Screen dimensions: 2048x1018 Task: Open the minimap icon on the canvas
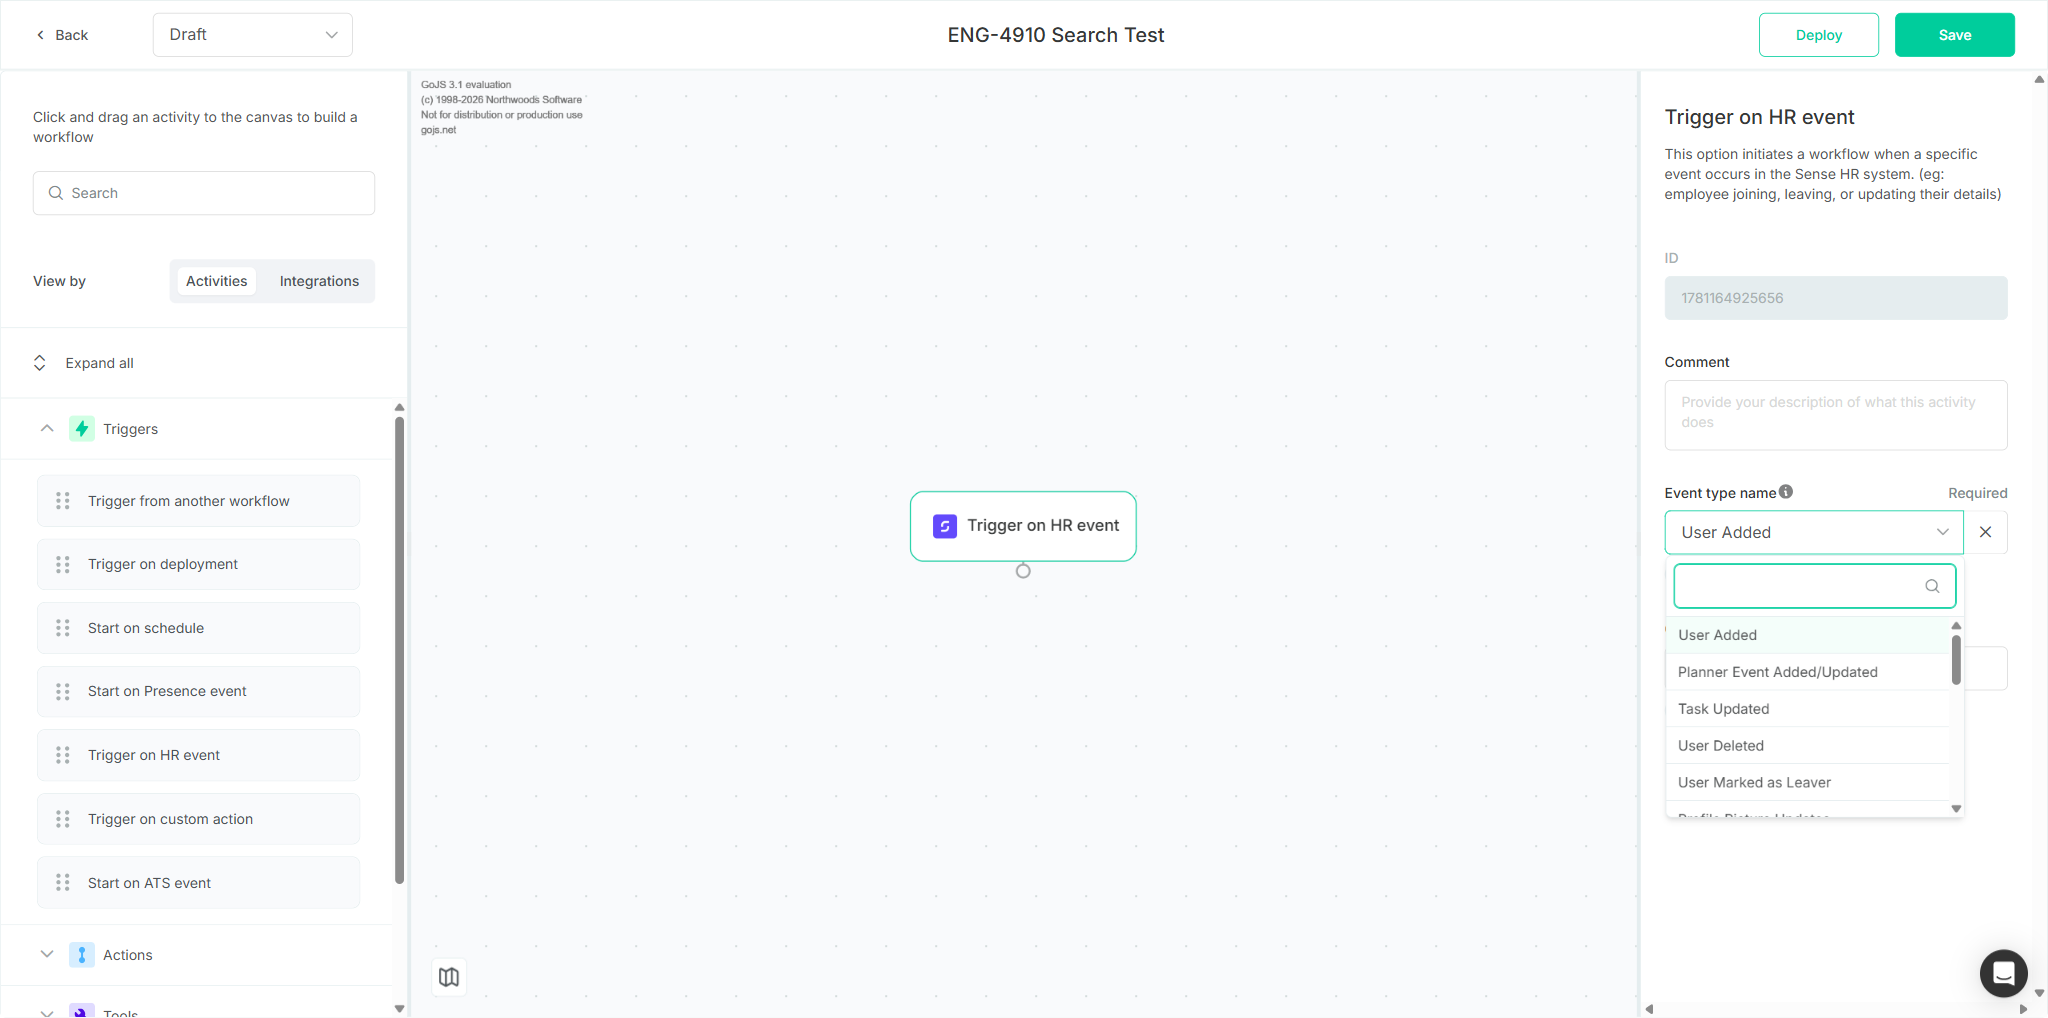tap(449, 977)
